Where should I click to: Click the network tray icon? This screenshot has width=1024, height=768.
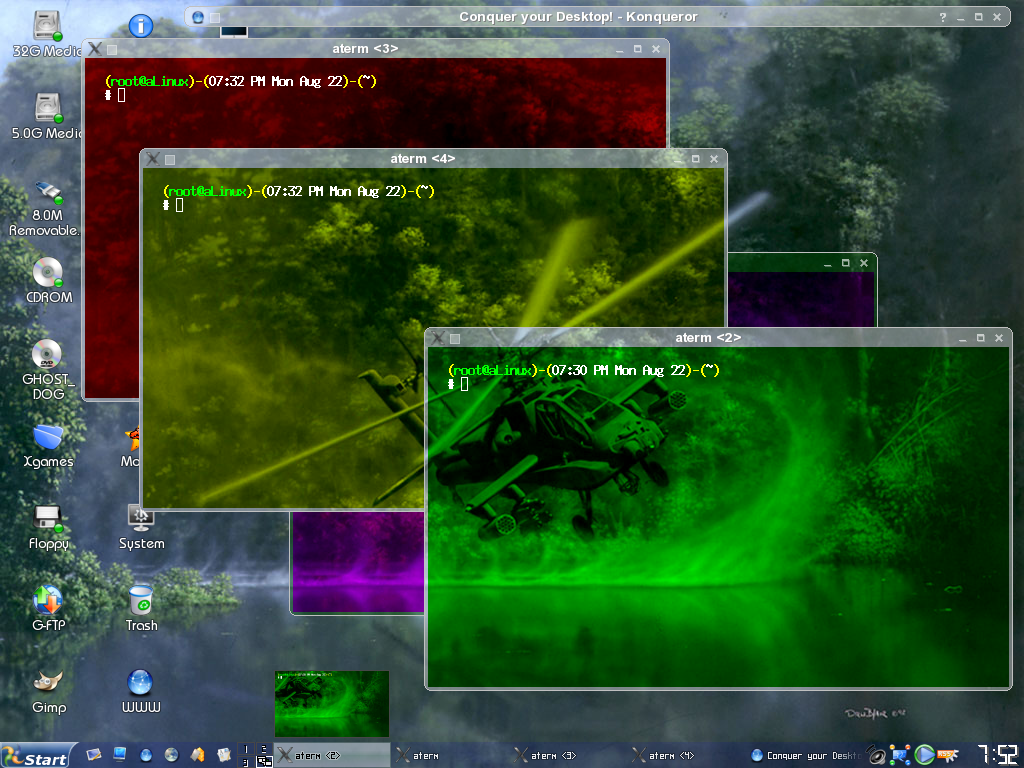tap(900, 756)
